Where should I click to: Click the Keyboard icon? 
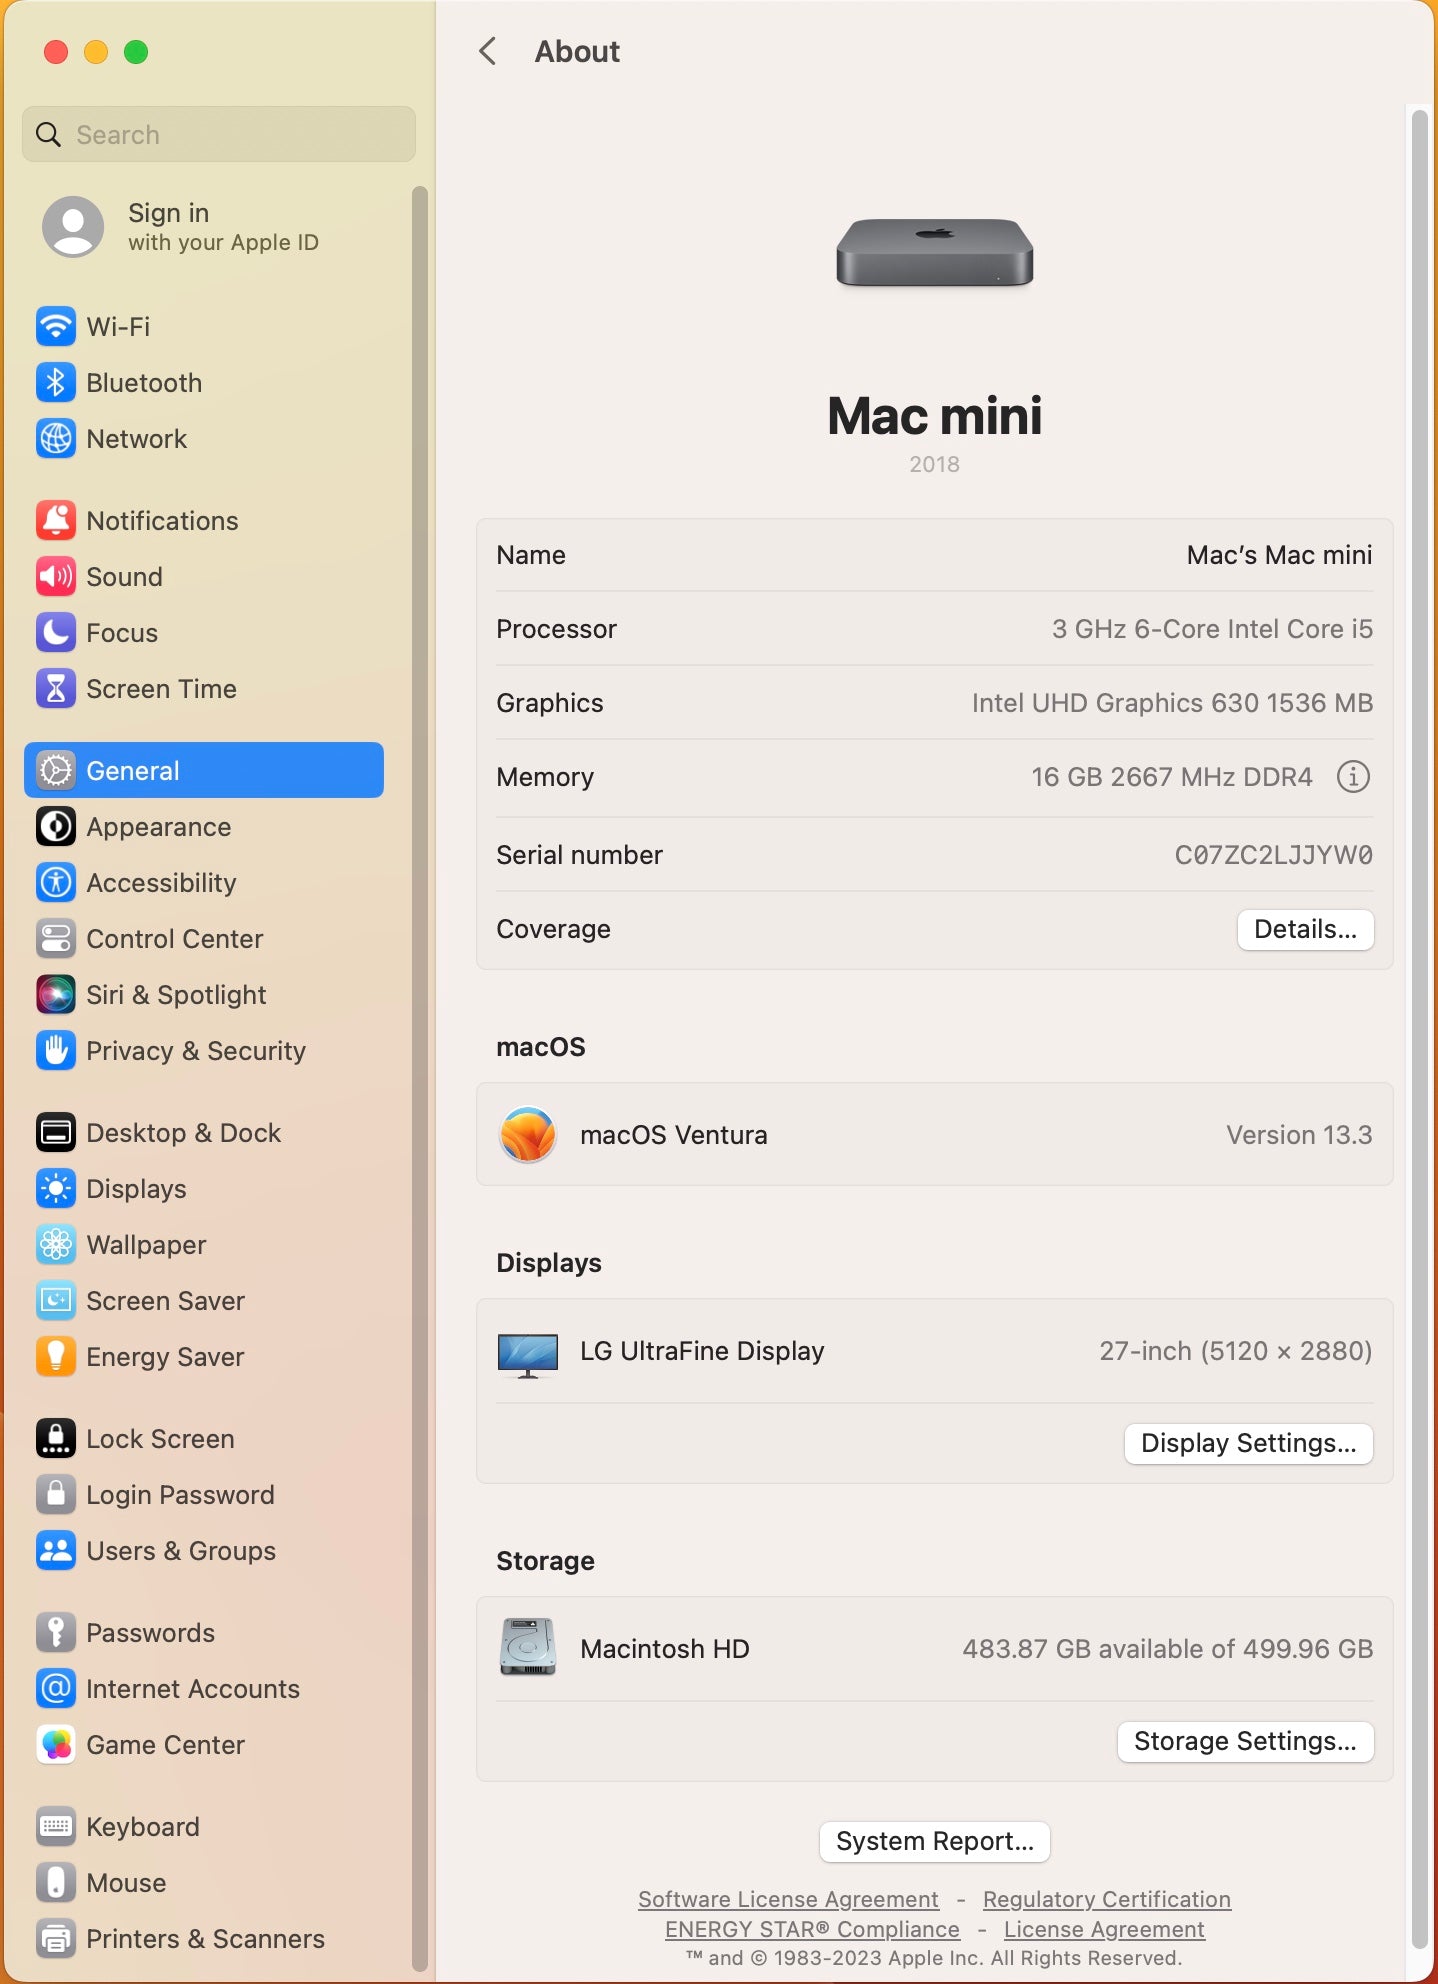coord(56,1827)
